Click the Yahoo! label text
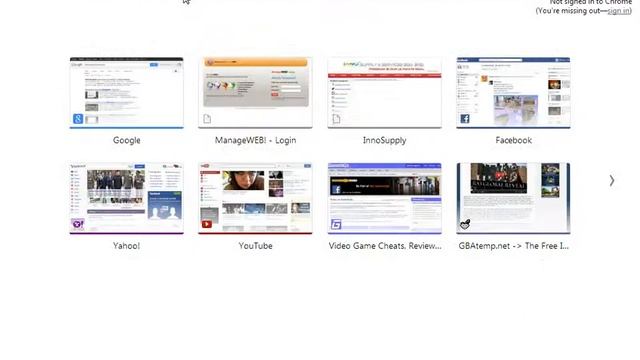 pos(127,246)
